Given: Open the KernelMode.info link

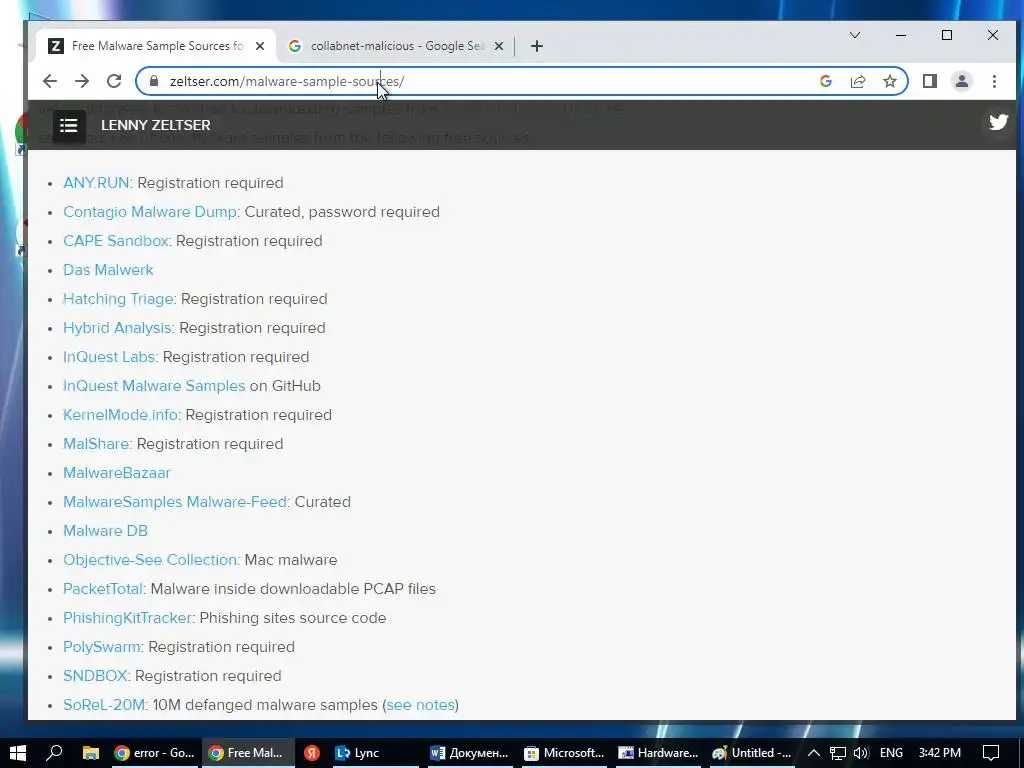Looking at the screenshot, I should (120, 415).
